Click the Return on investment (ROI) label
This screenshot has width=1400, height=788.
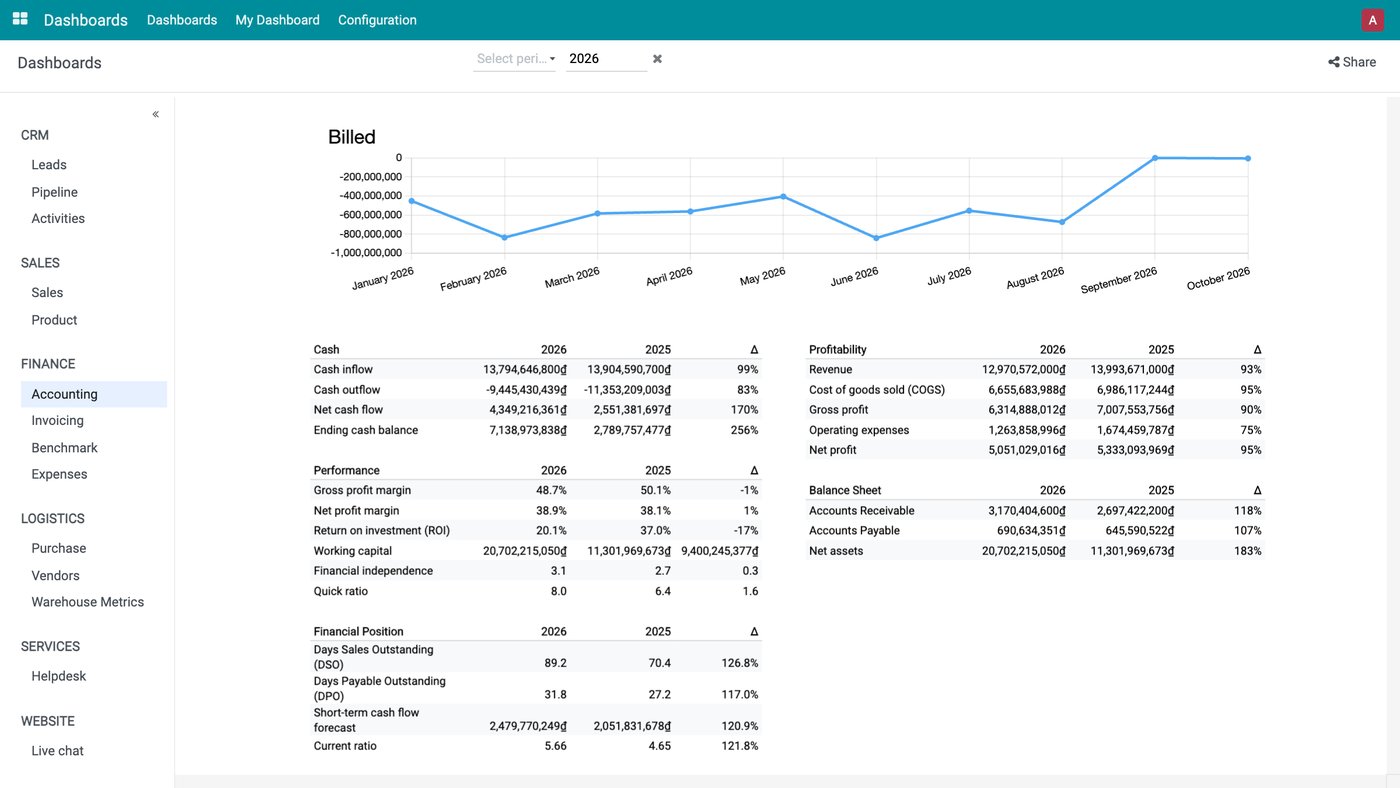coord(382,531)
